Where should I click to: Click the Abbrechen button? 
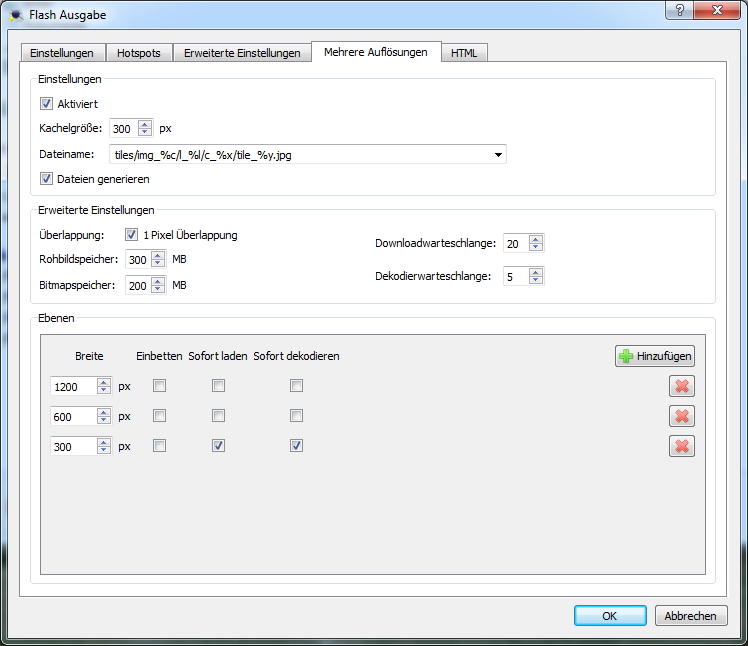tap(690, 616)
